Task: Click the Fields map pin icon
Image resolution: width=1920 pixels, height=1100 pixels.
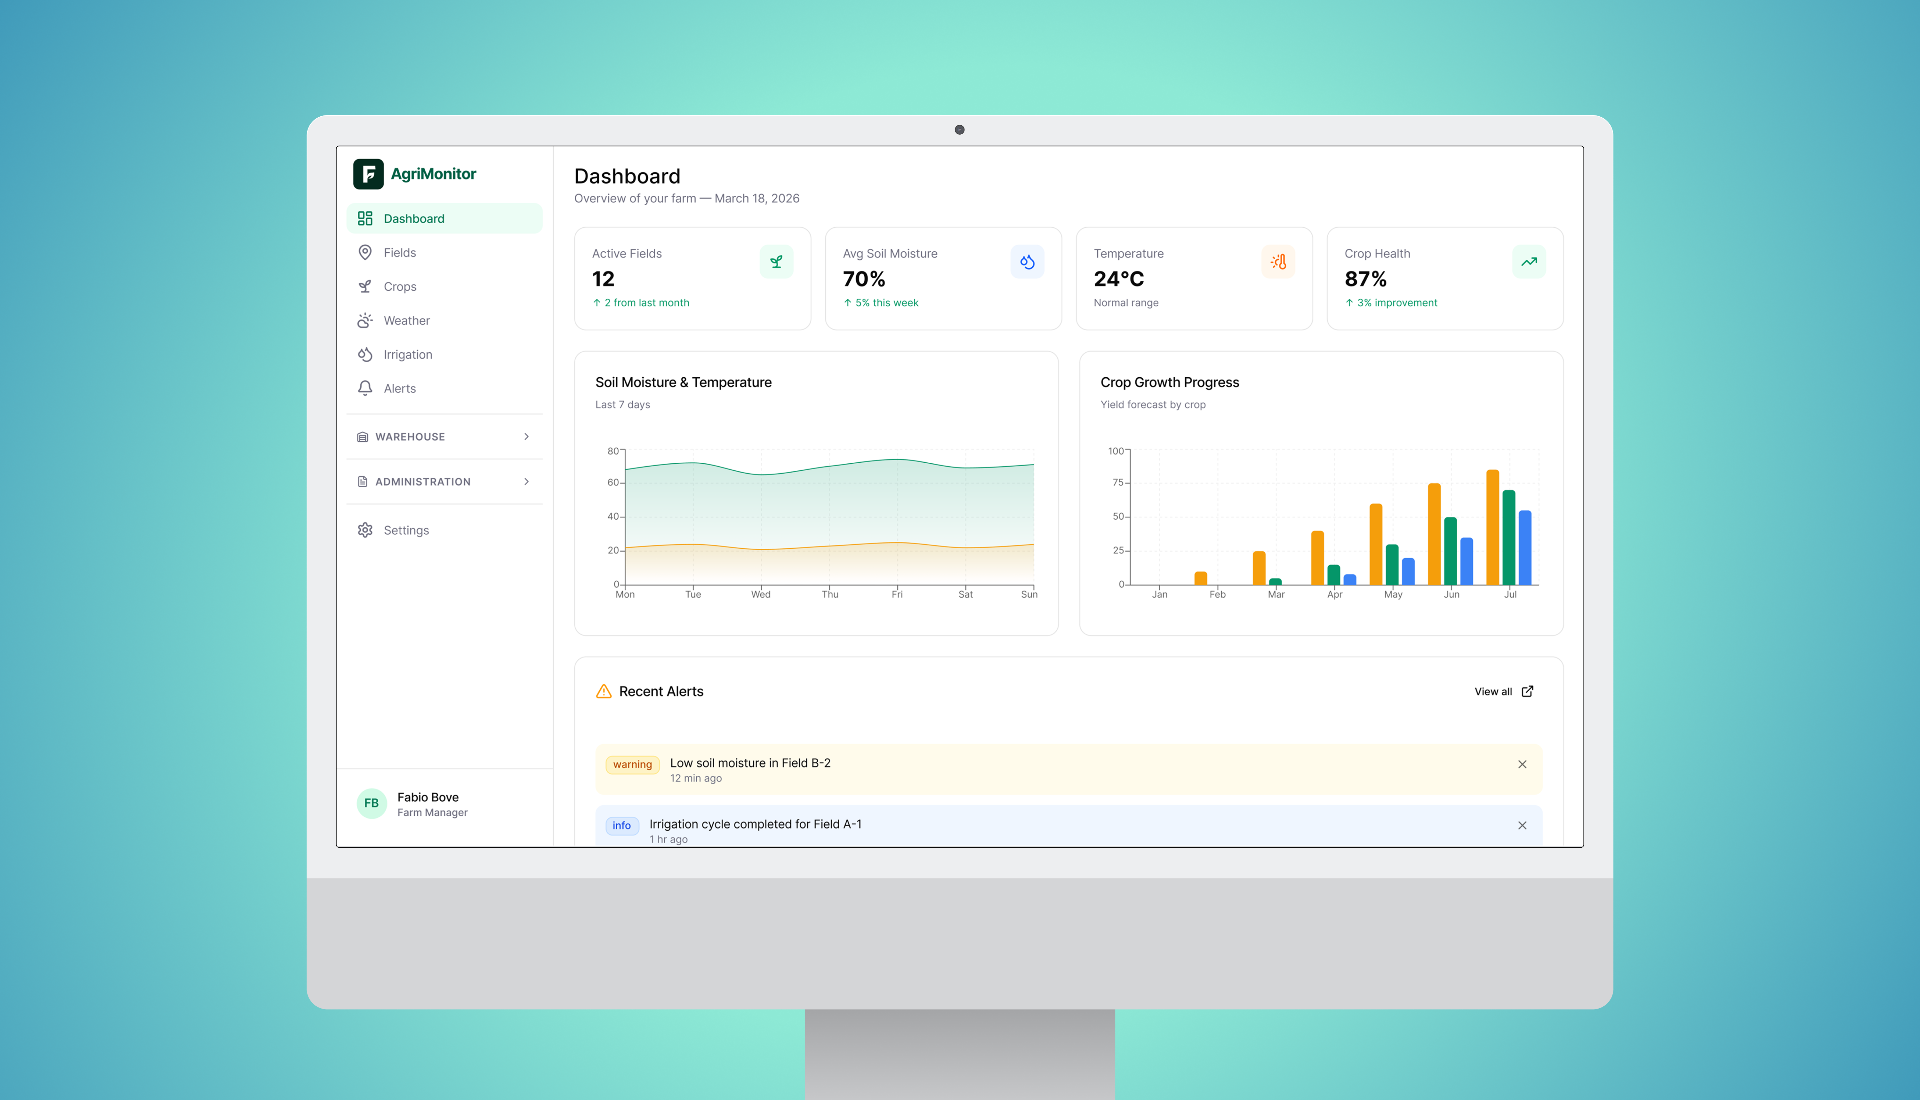Action: pos(365,253)
